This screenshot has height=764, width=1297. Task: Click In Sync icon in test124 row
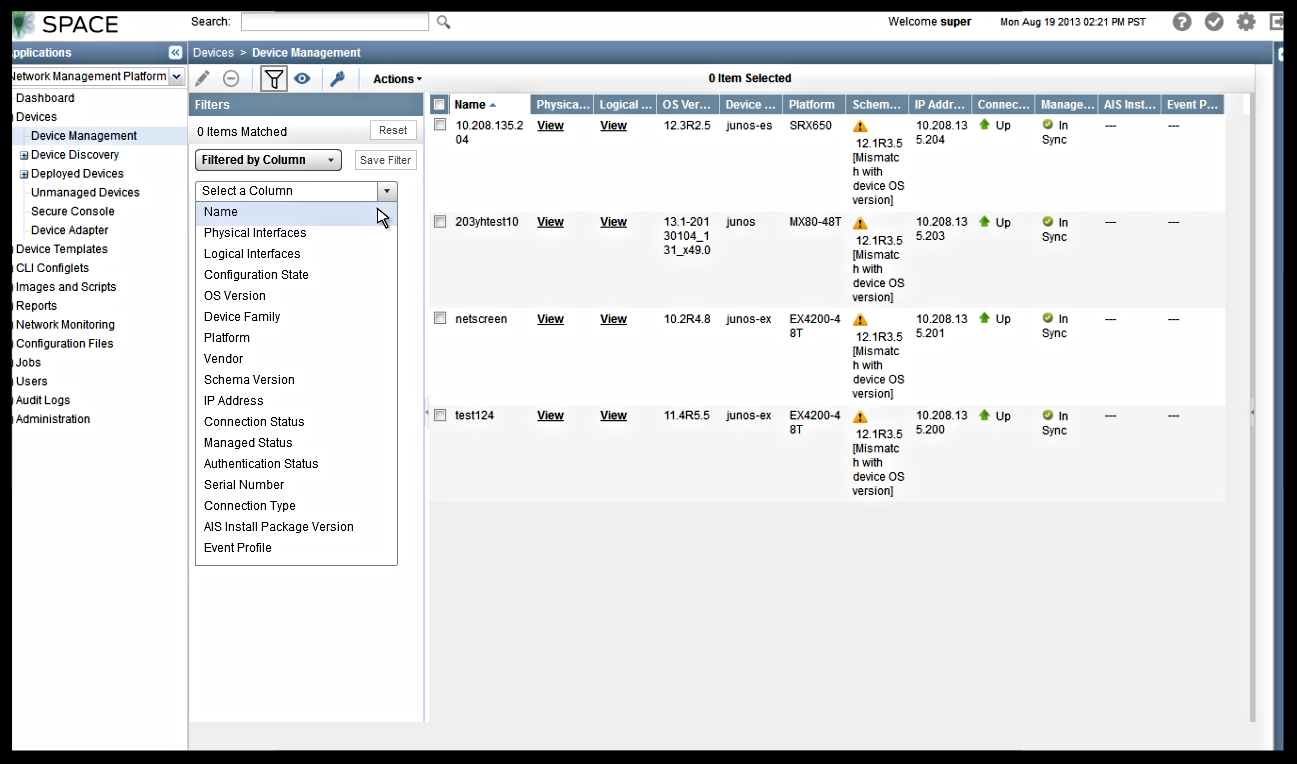coord(1048,415)
